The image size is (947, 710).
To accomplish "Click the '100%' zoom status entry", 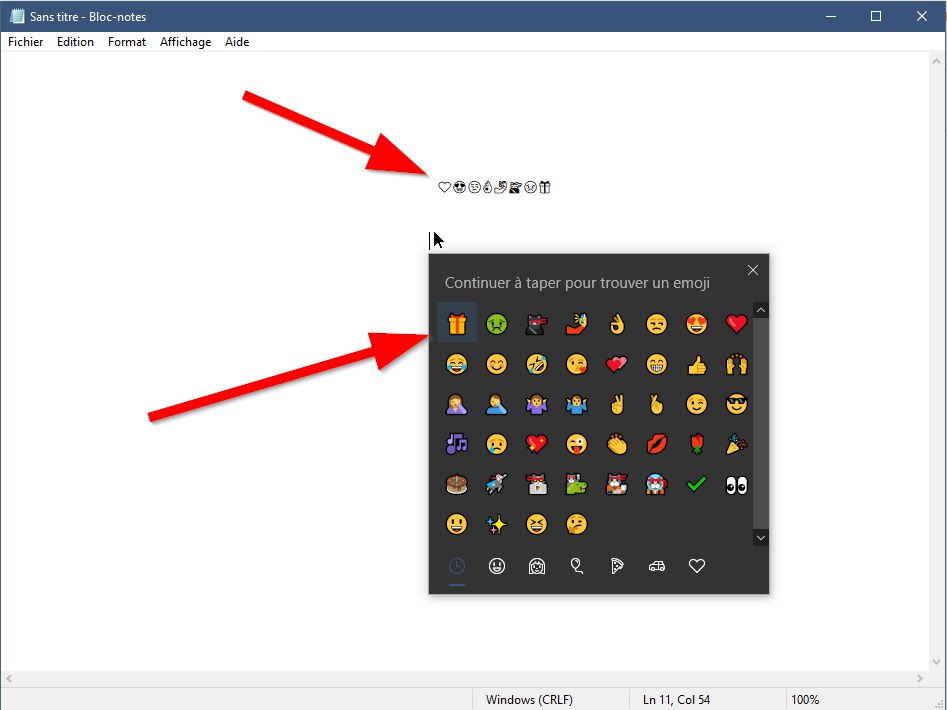I will 805,700.
